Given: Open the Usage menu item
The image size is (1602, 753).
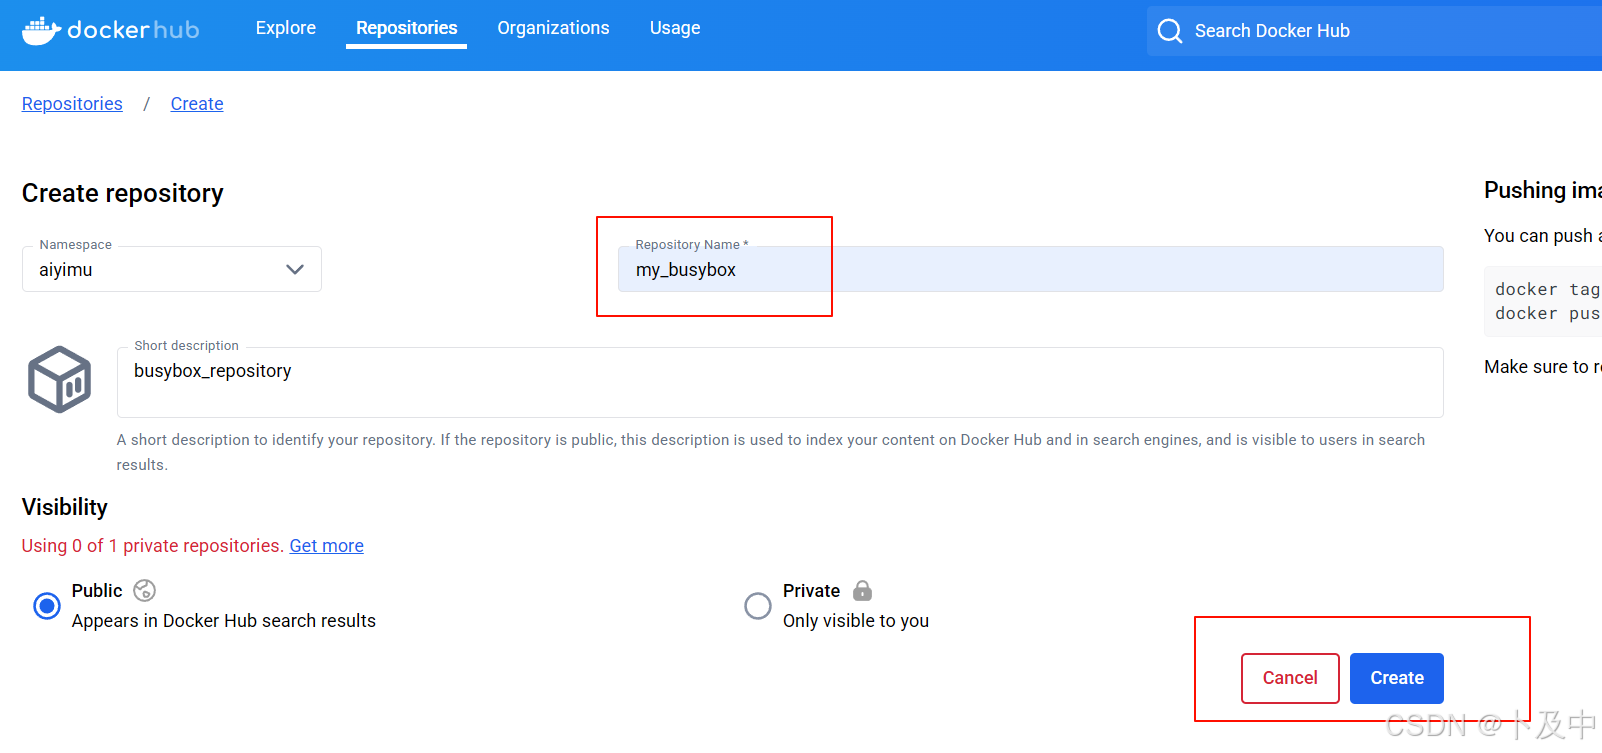Looking at the screenshot, I should [x=675, y=28].
